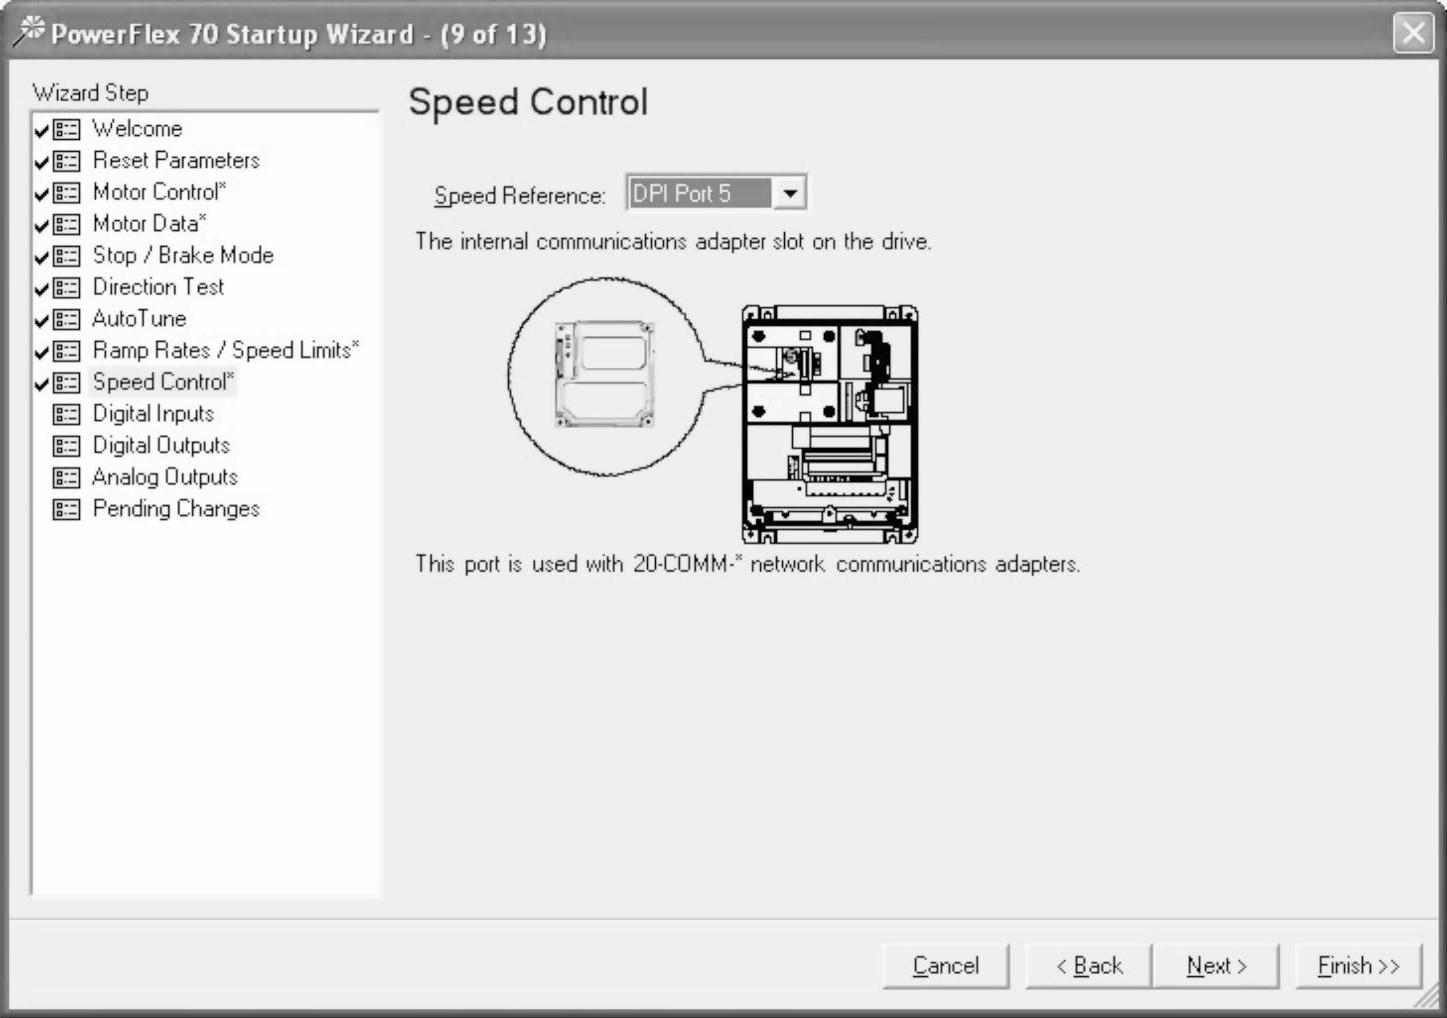
Task: Click the Finish >> button
Action: [x=1358, y=966]
